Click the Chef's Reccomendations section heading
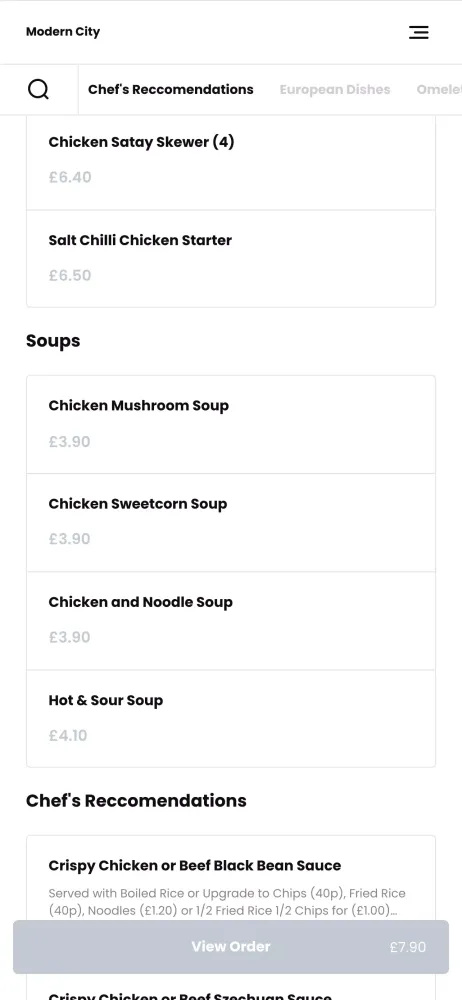Image resolution: width=462 pixels, height=1000 pixels. 136,800
